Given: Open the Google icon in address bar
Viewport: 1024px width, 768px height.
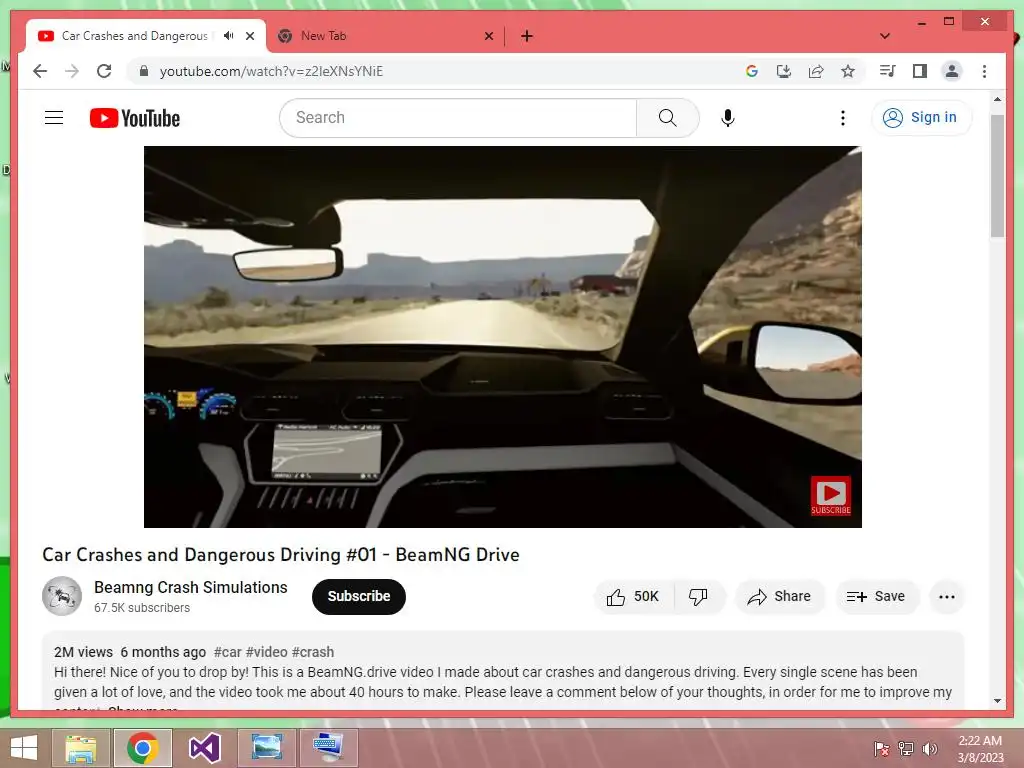Looking at the screenshot, I should [752, 71].
